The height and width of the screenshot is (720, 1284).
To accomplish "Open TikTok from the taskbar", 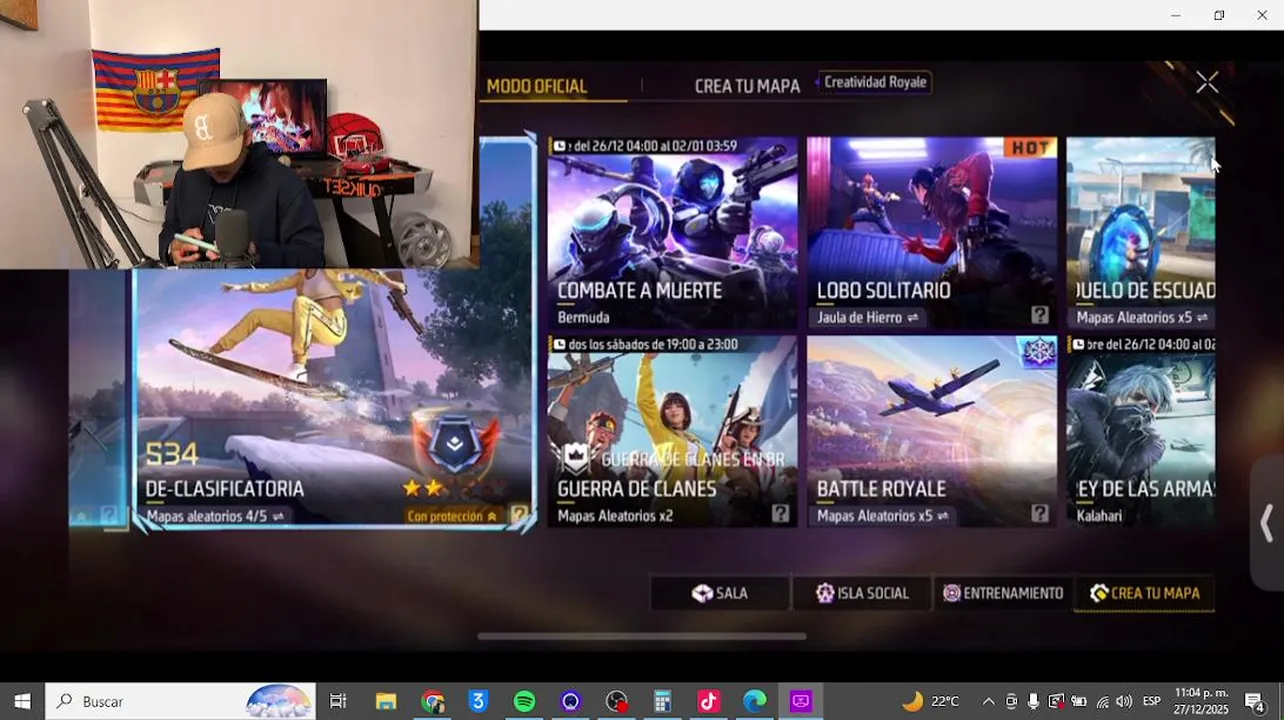I will click(x=708, y=701).
